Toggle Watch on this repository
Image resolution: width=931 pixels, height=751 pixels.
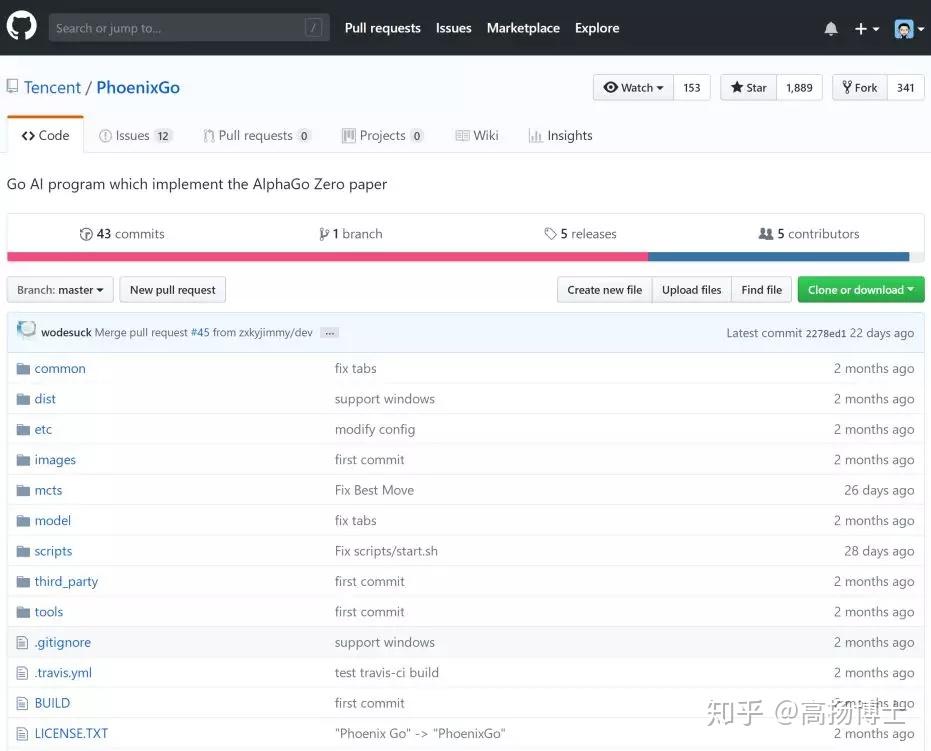click(633, 88)
